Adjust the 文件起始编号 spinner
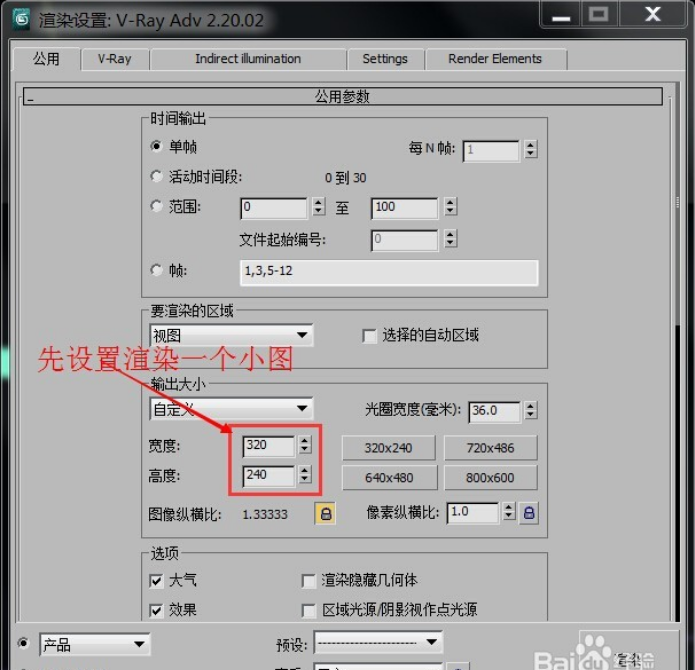This screenshot has width=695, height=670. point(450,238)
